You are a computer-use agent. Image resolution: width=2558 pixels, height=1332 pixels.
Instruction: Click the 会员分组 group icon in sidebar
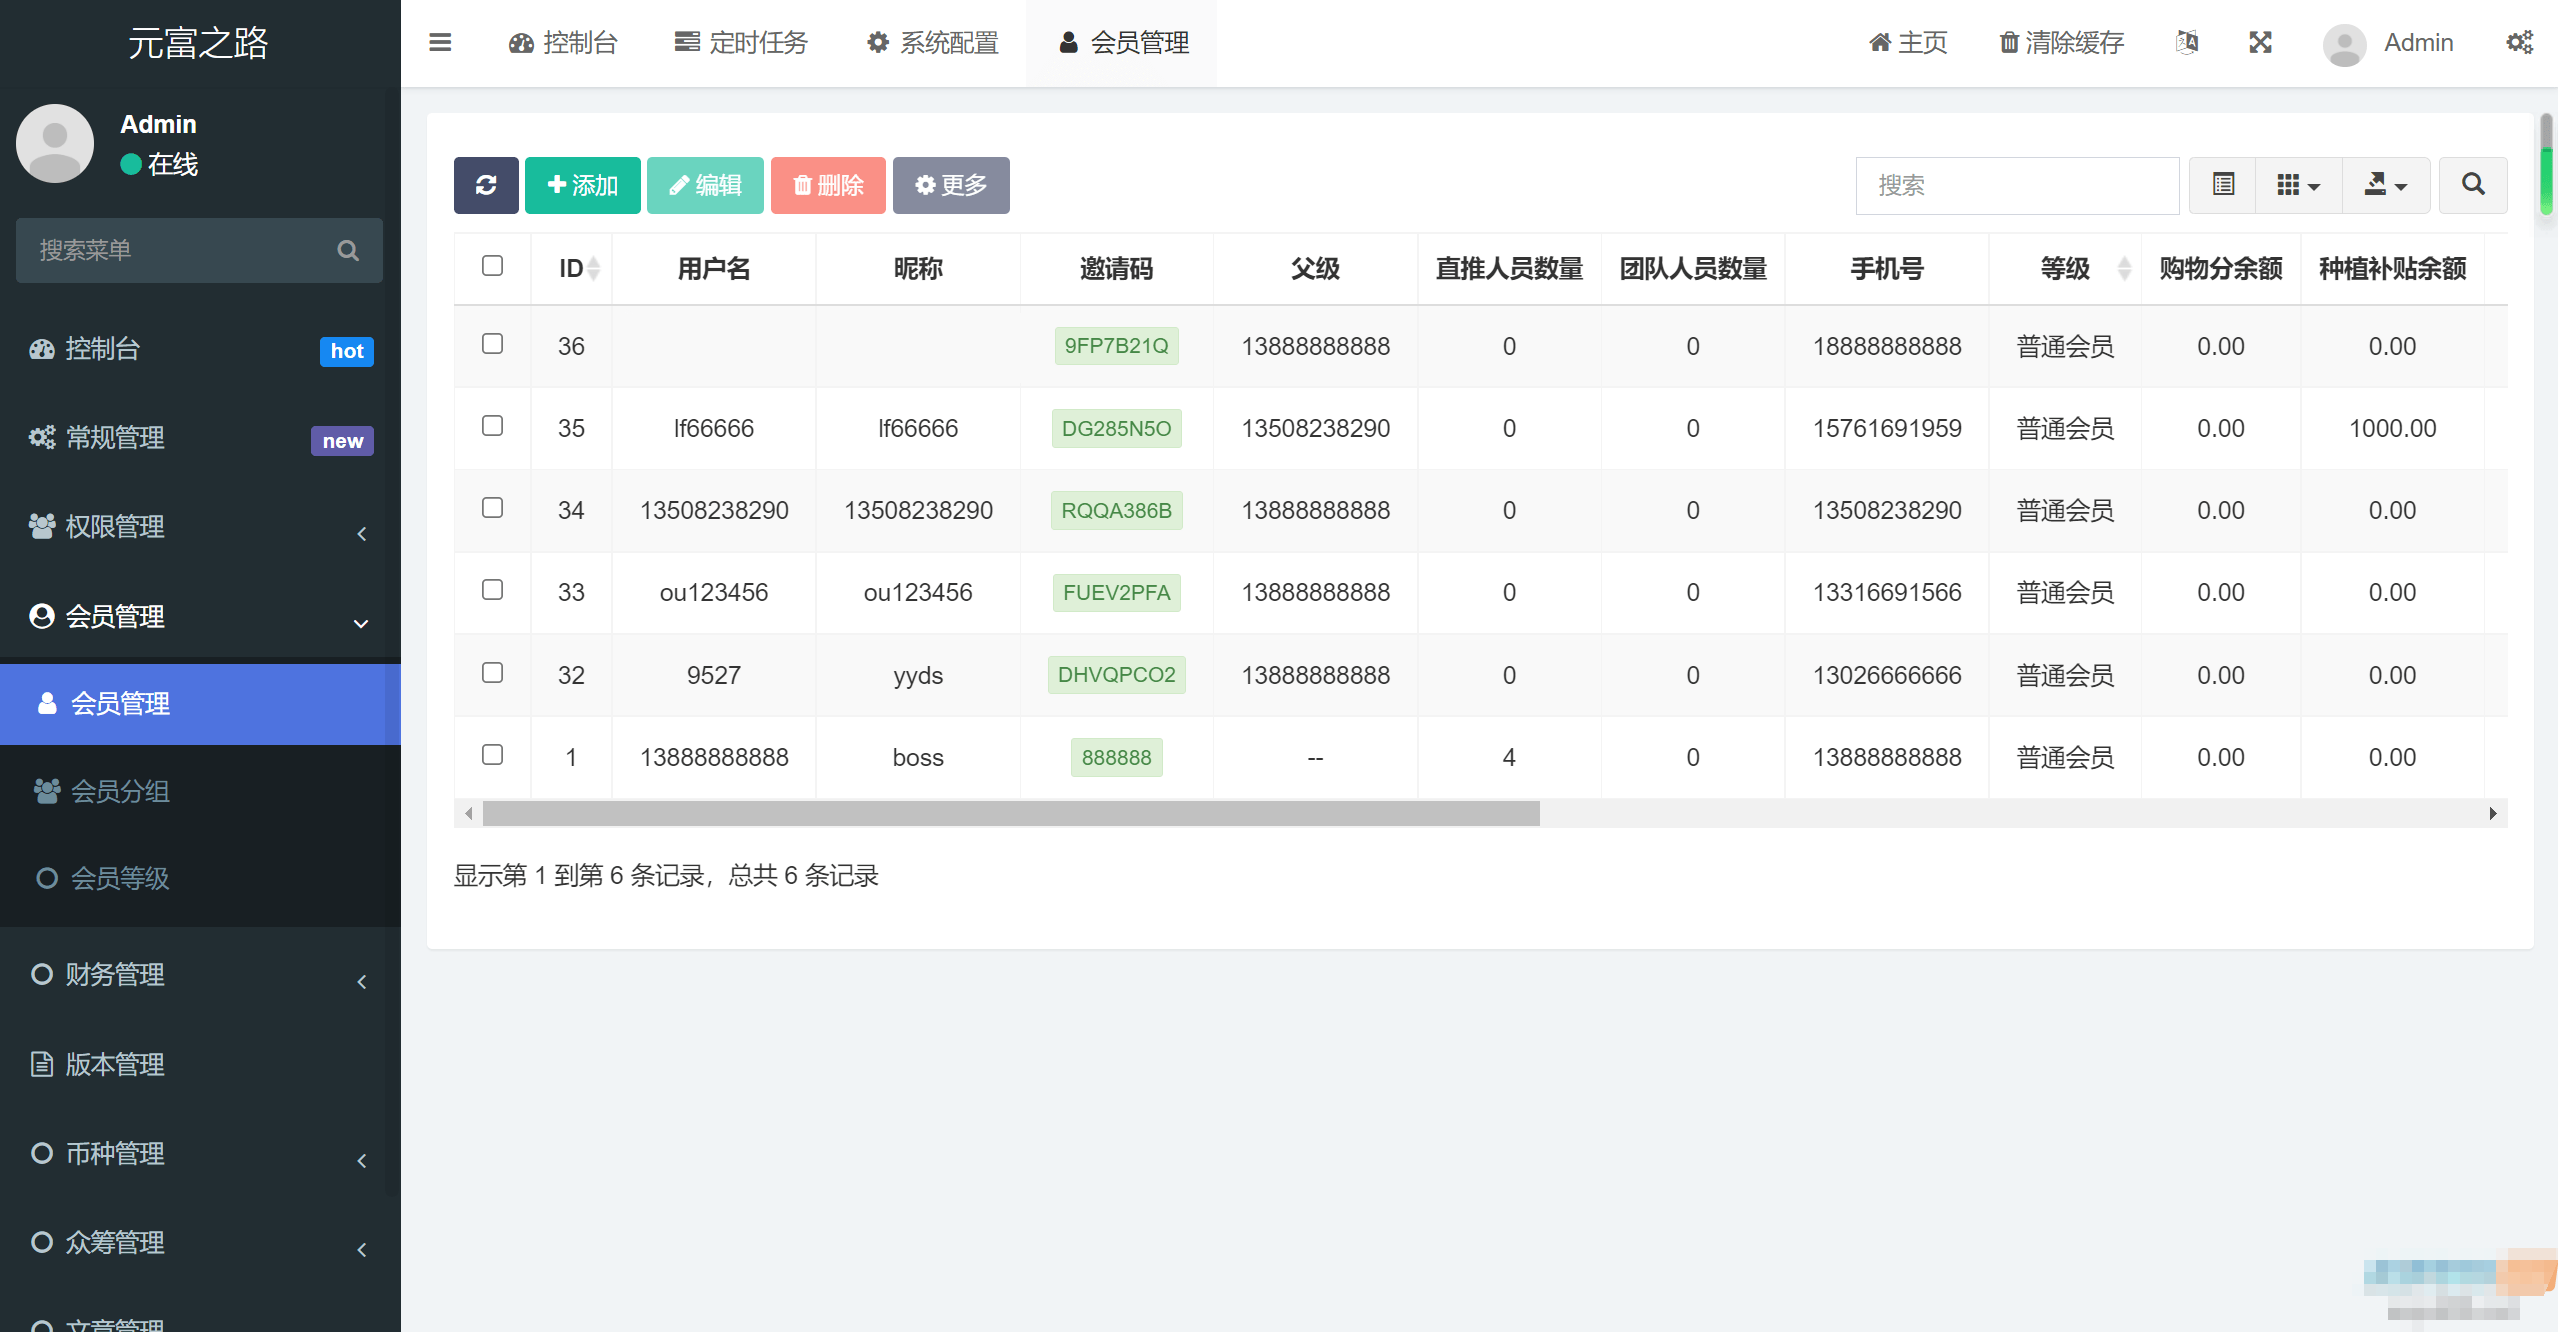(x=47, y=791)
